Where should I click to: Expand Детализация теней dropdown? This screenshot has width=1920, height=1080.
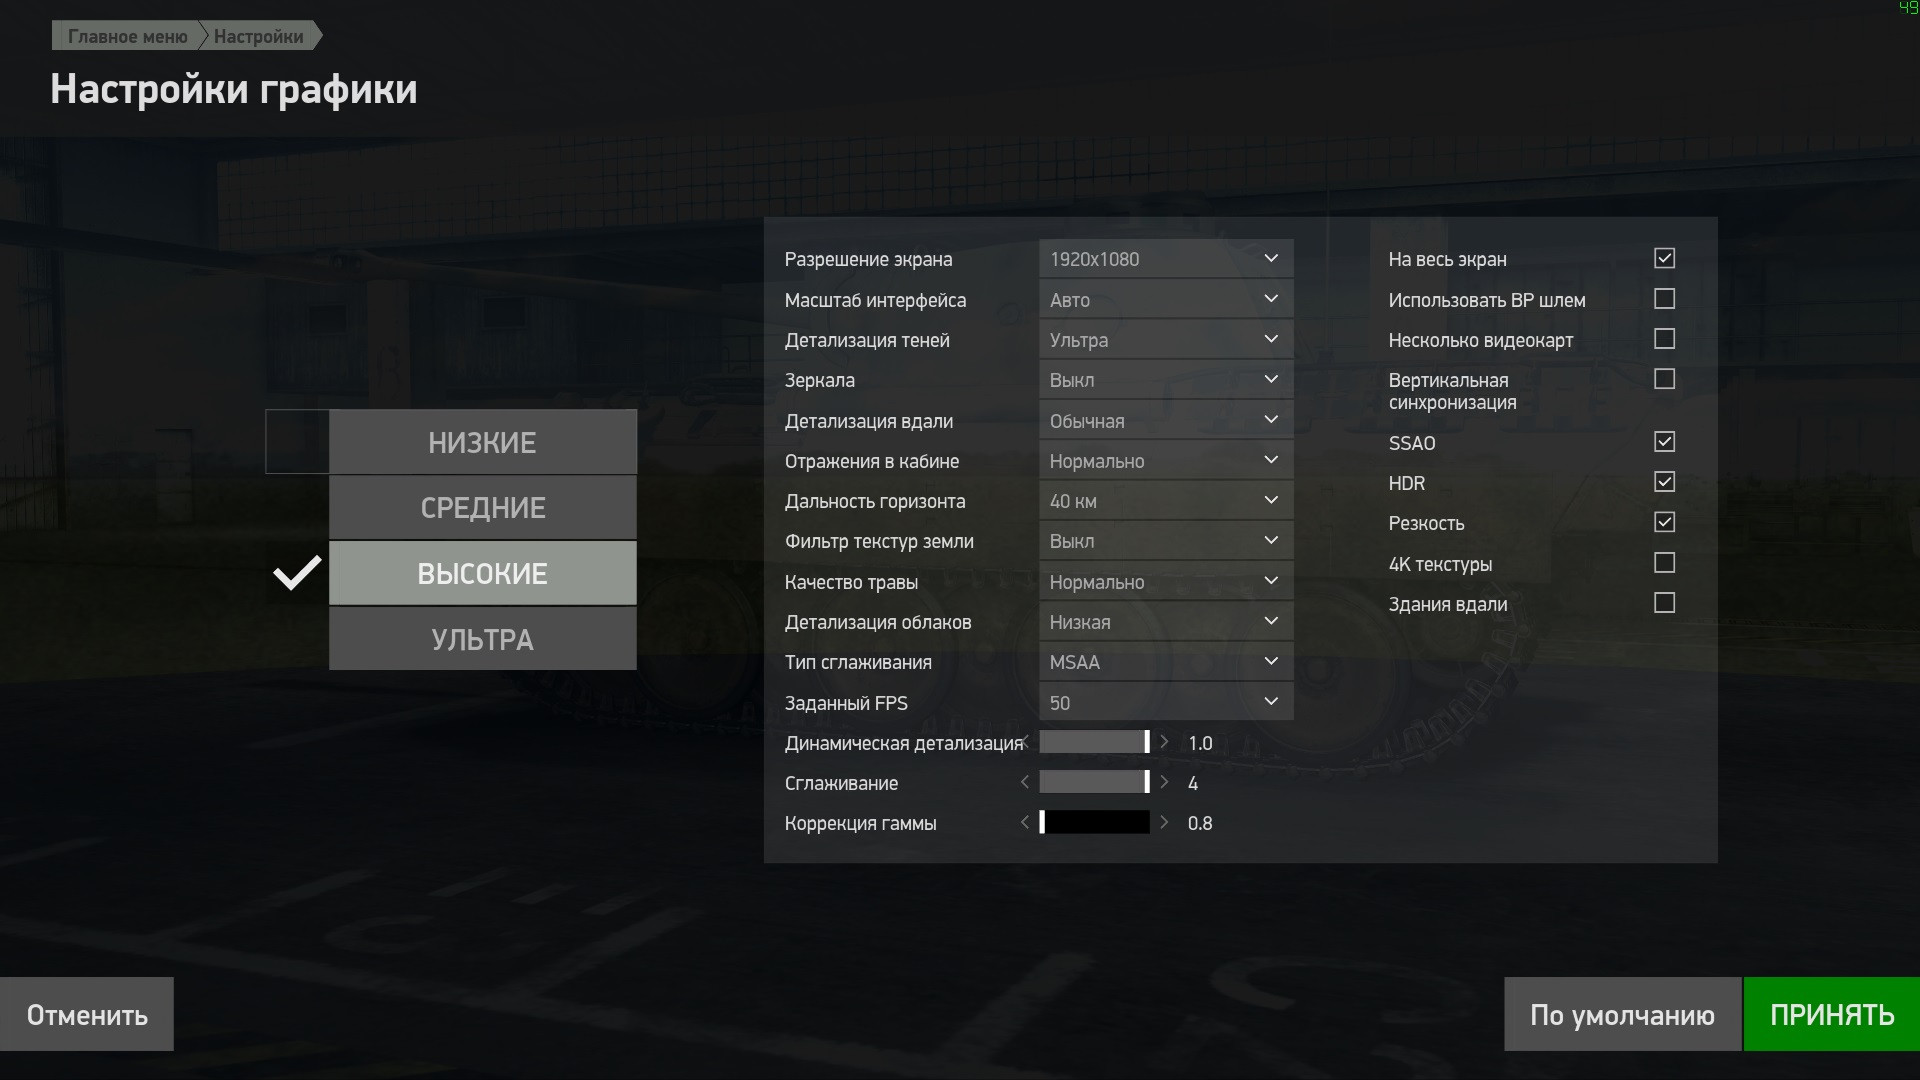click(x=1166, y=339)
